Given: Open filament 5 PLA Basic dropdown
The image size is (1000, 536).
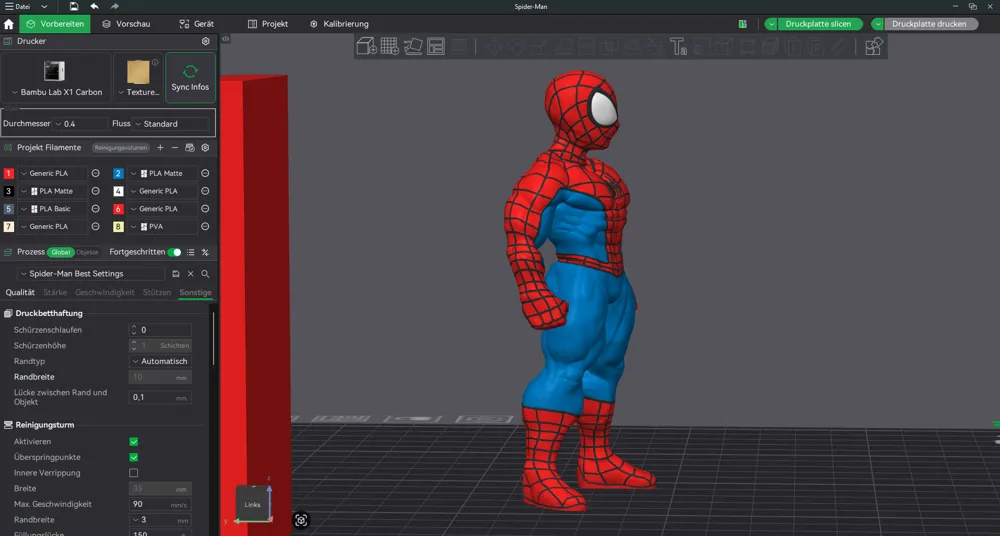Looking at the screenshot, I should (x=52, y=209).
